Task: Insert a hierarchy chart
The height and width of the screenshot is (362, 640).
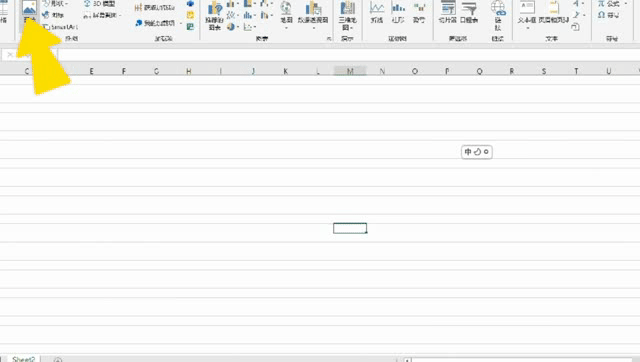Action: (249, 4)
